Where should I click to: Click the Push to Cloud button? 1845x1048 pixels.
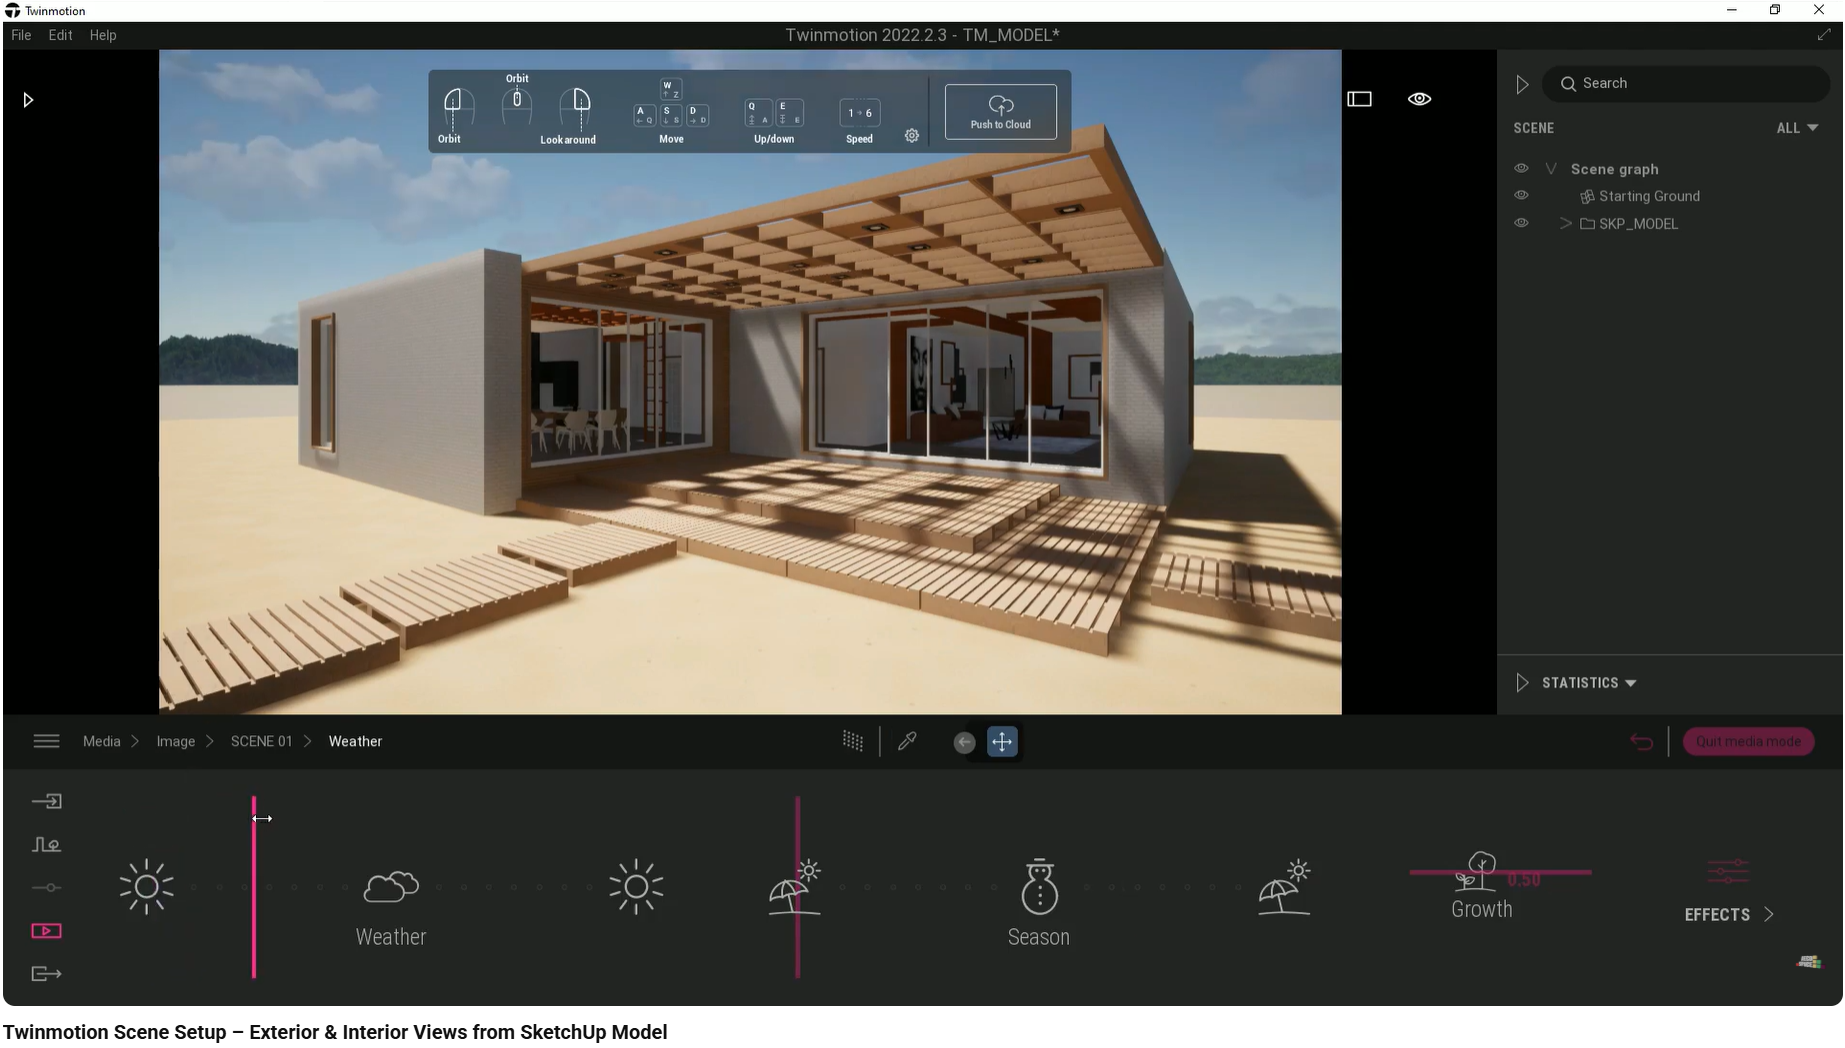click(x=1000, y=112)
